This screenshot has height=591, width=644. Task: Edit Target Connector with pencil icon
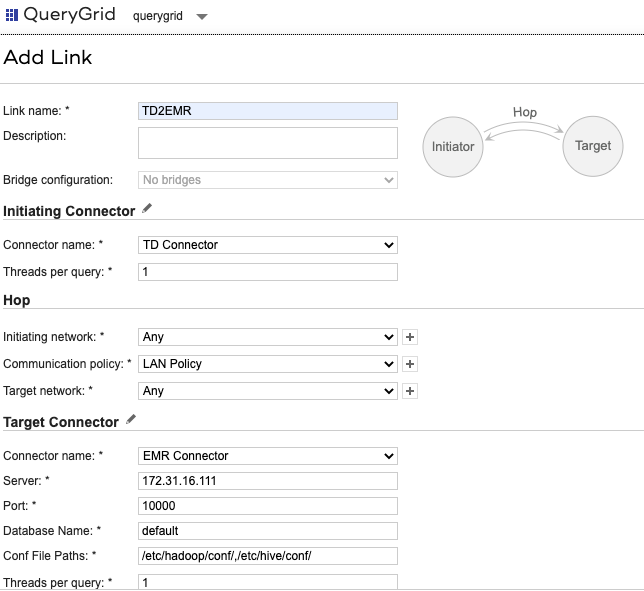131,420
